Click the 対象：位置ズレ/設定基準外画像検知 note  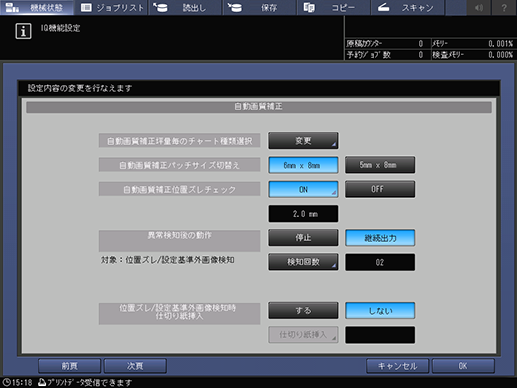coord(168,260)
